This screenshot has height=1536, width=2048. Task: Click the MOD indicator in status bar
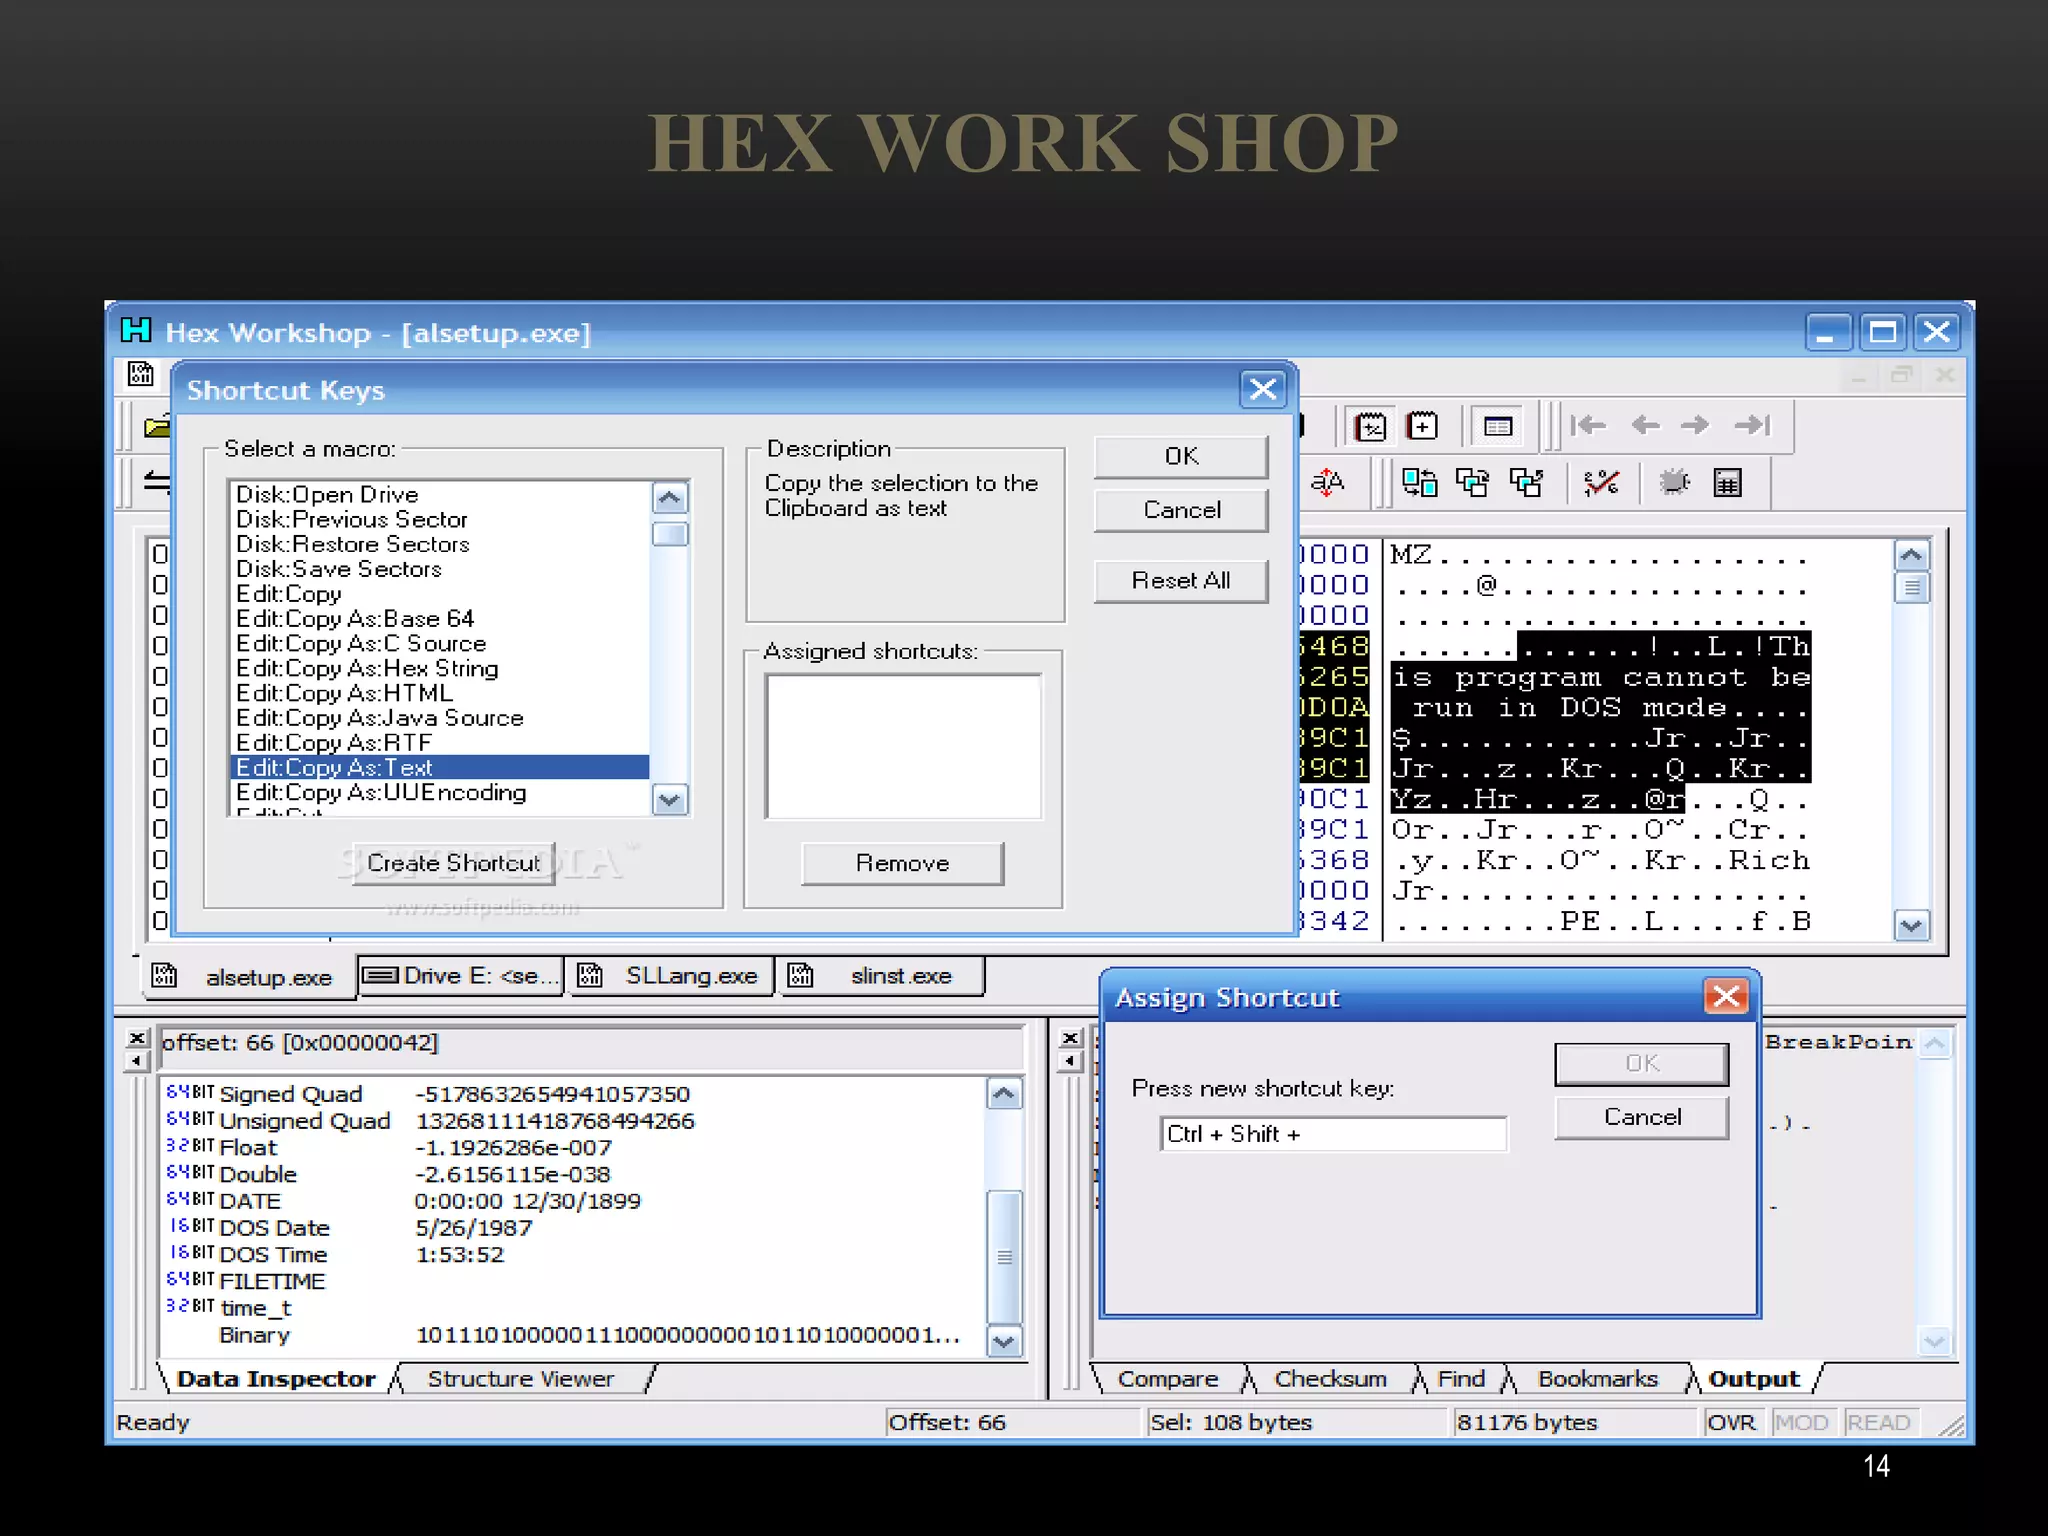[x=1802, y=1422]
